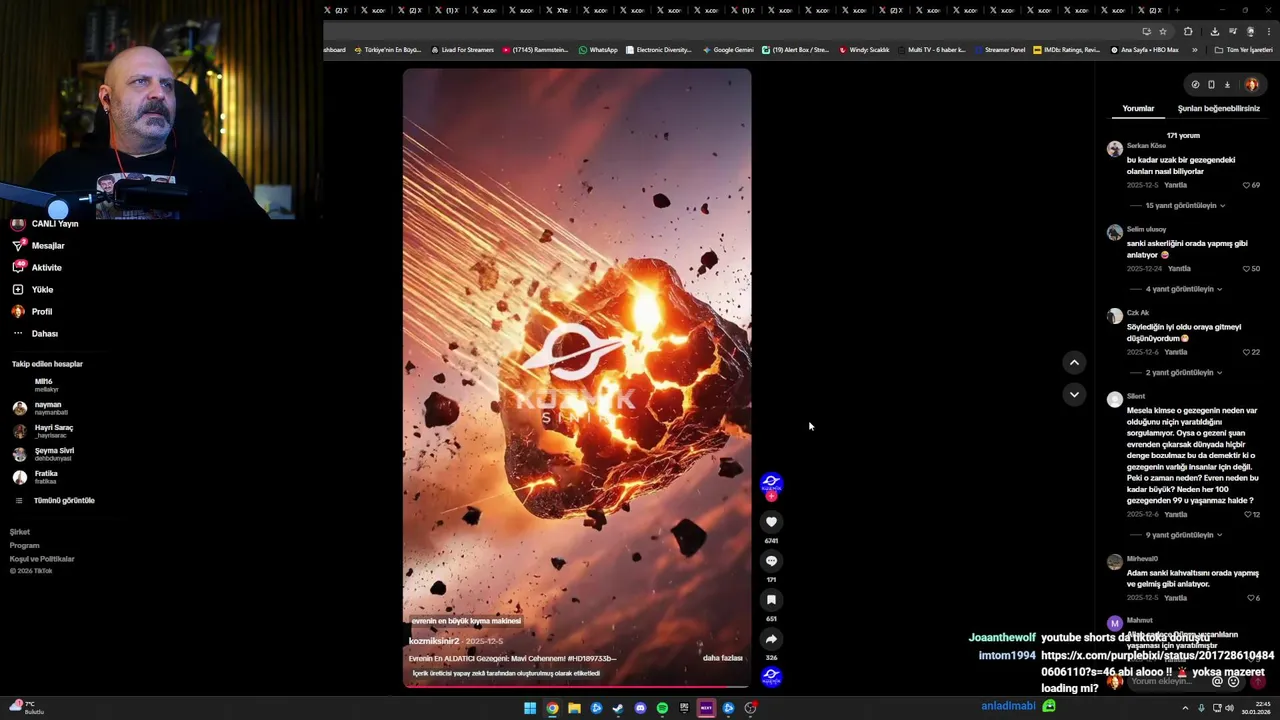Viewport: 1280px width, 720px height.
Task: Open Daha fazla sidebar menu
Action: pos(35,334)
